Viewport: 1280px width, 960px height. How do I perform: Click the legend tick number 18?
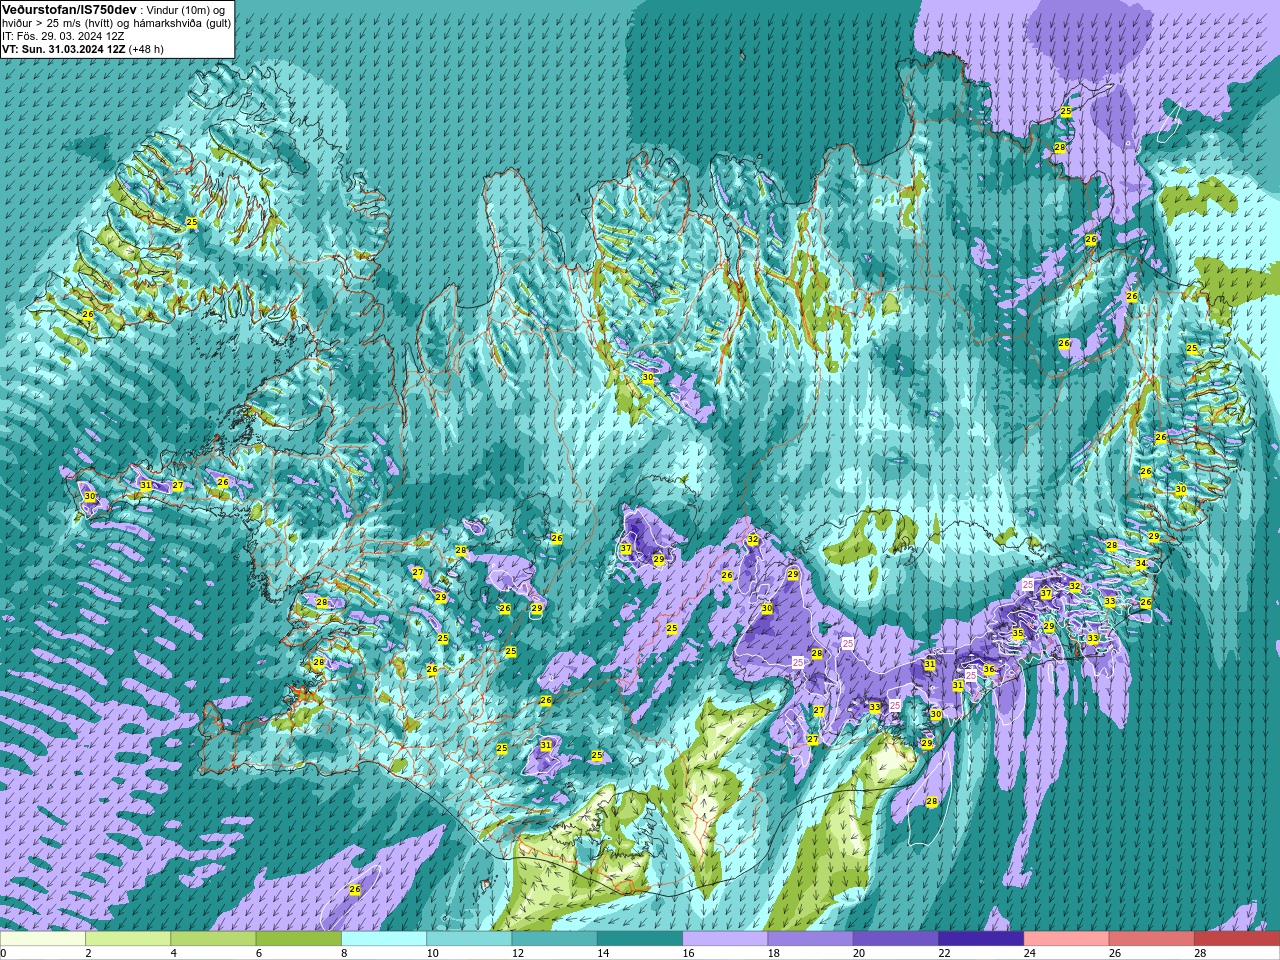(773, 953)
